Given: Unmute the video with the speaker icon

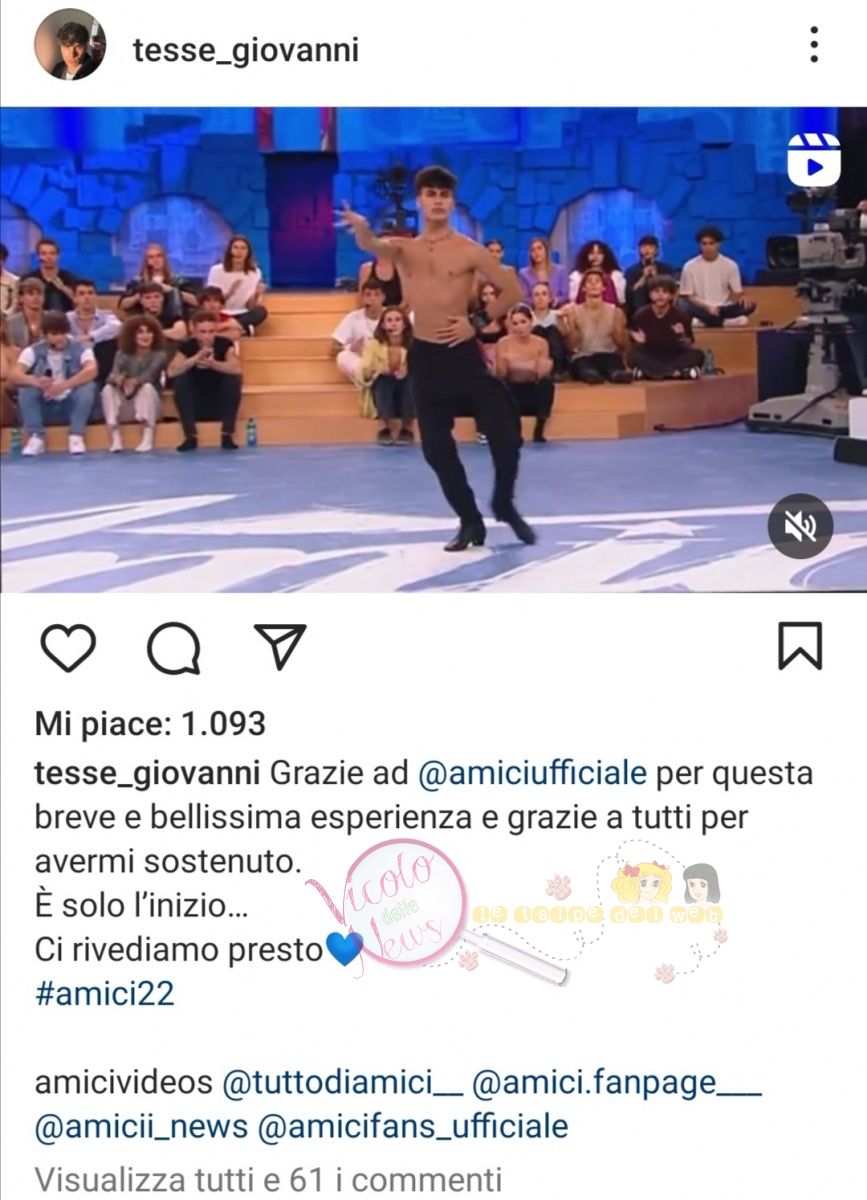Looking at the screenshot, I should pos(800,525).
